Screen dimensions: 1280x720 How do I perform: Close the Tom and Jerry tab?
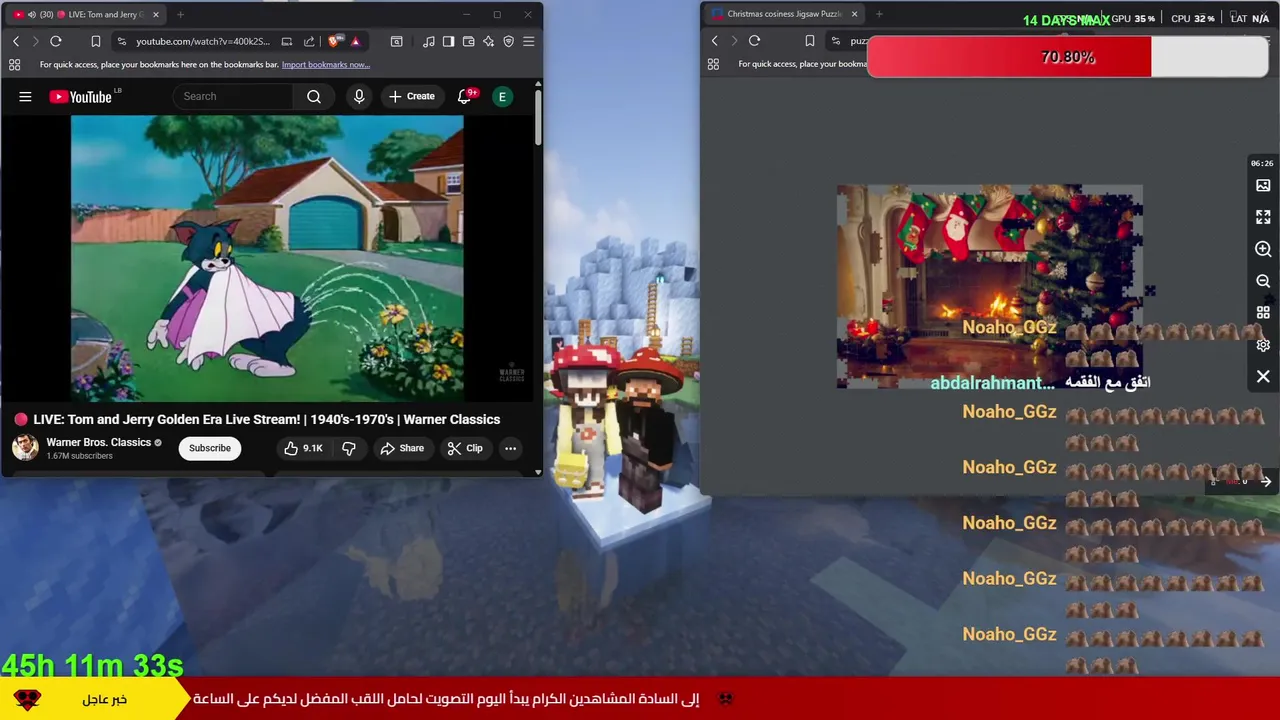click(155, 15)
